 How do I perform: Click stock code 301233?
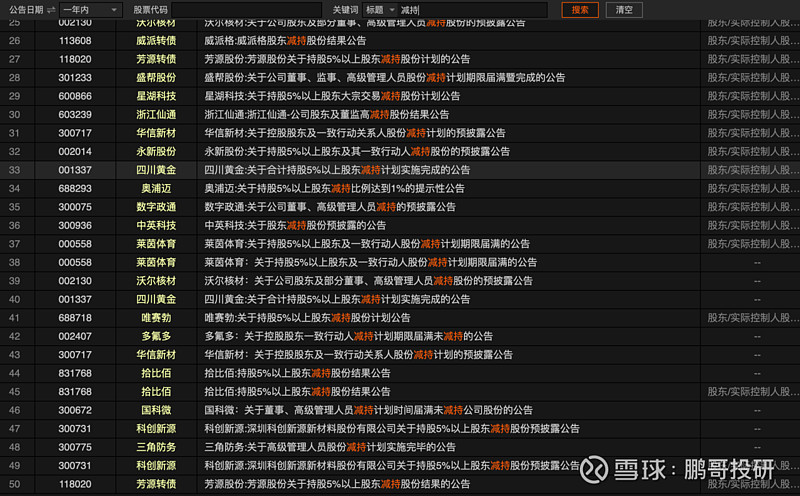[x=75, y=78]
